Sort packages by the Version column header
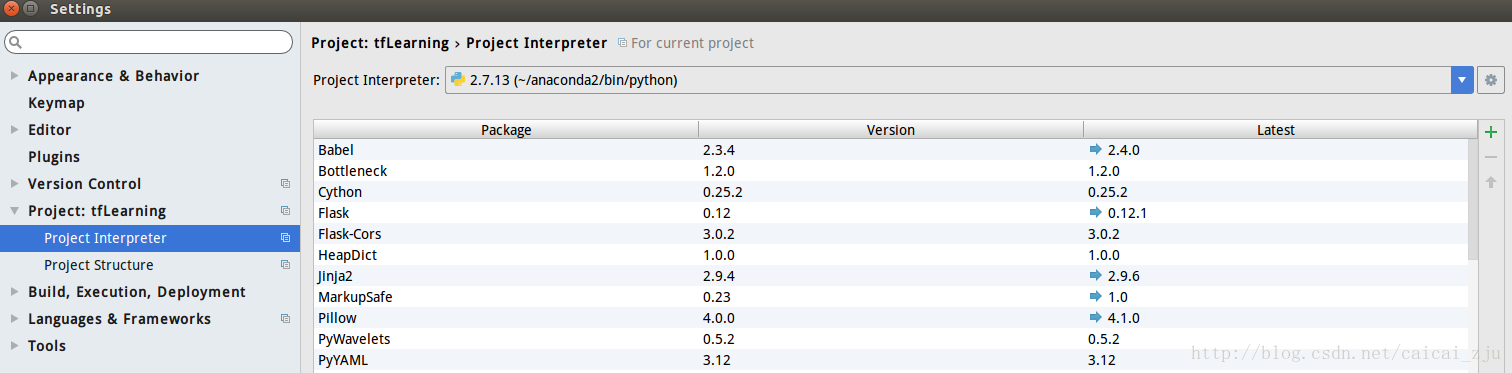Image resolution: width=1512 pixels, height=373 pixels. click(890, 130)
